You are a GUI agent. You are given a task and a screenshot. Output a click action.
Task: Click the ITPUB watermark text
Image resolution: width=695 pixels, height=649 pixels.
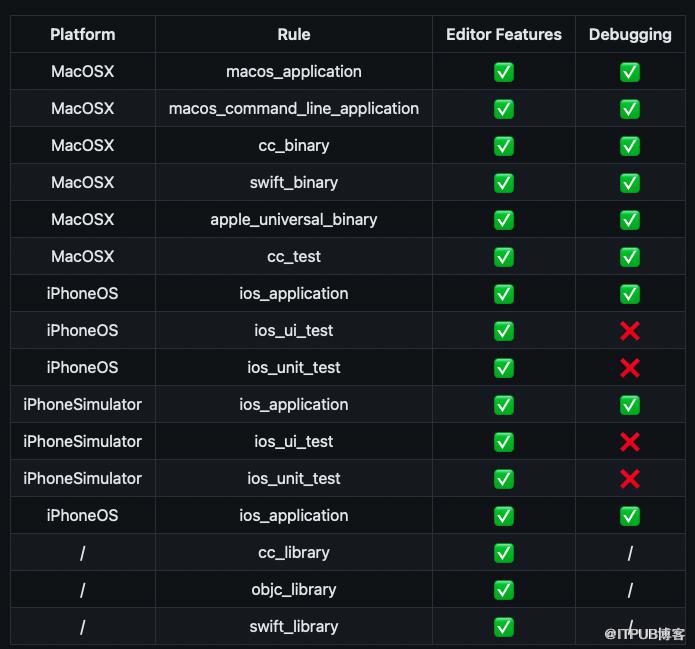[x=644, y=634]
